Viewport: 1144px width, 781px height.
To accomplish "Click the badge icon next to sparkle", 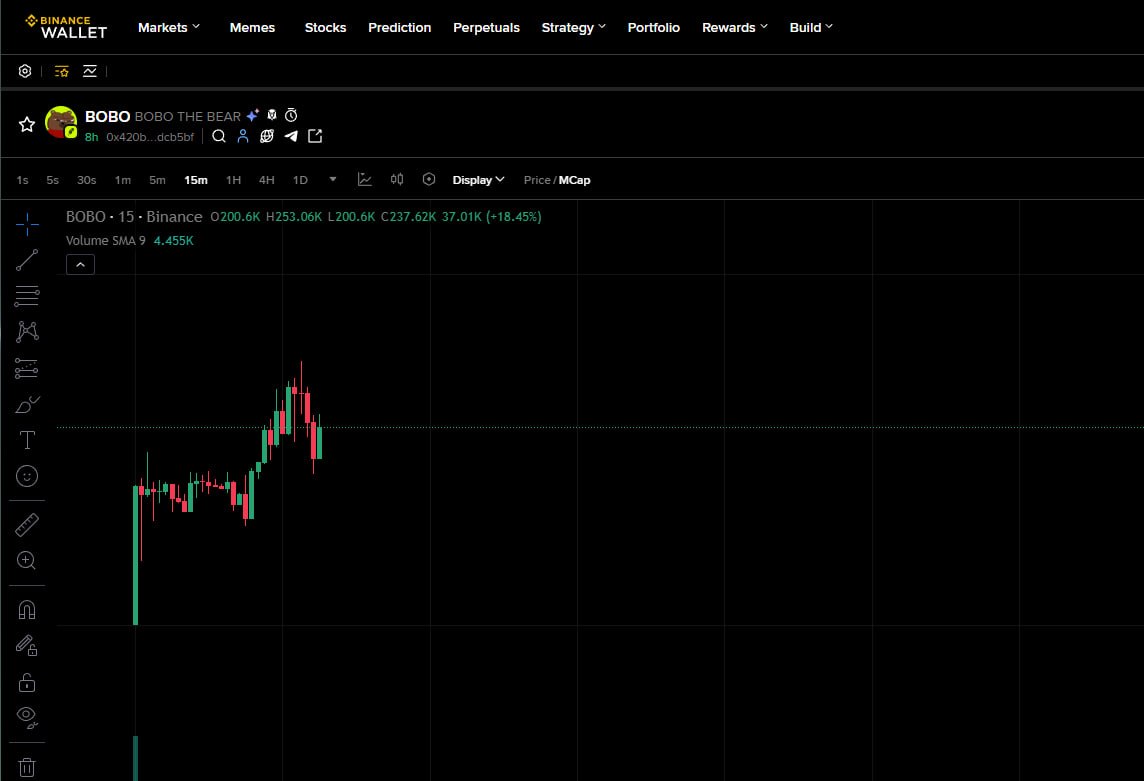I will coord(271,115).
